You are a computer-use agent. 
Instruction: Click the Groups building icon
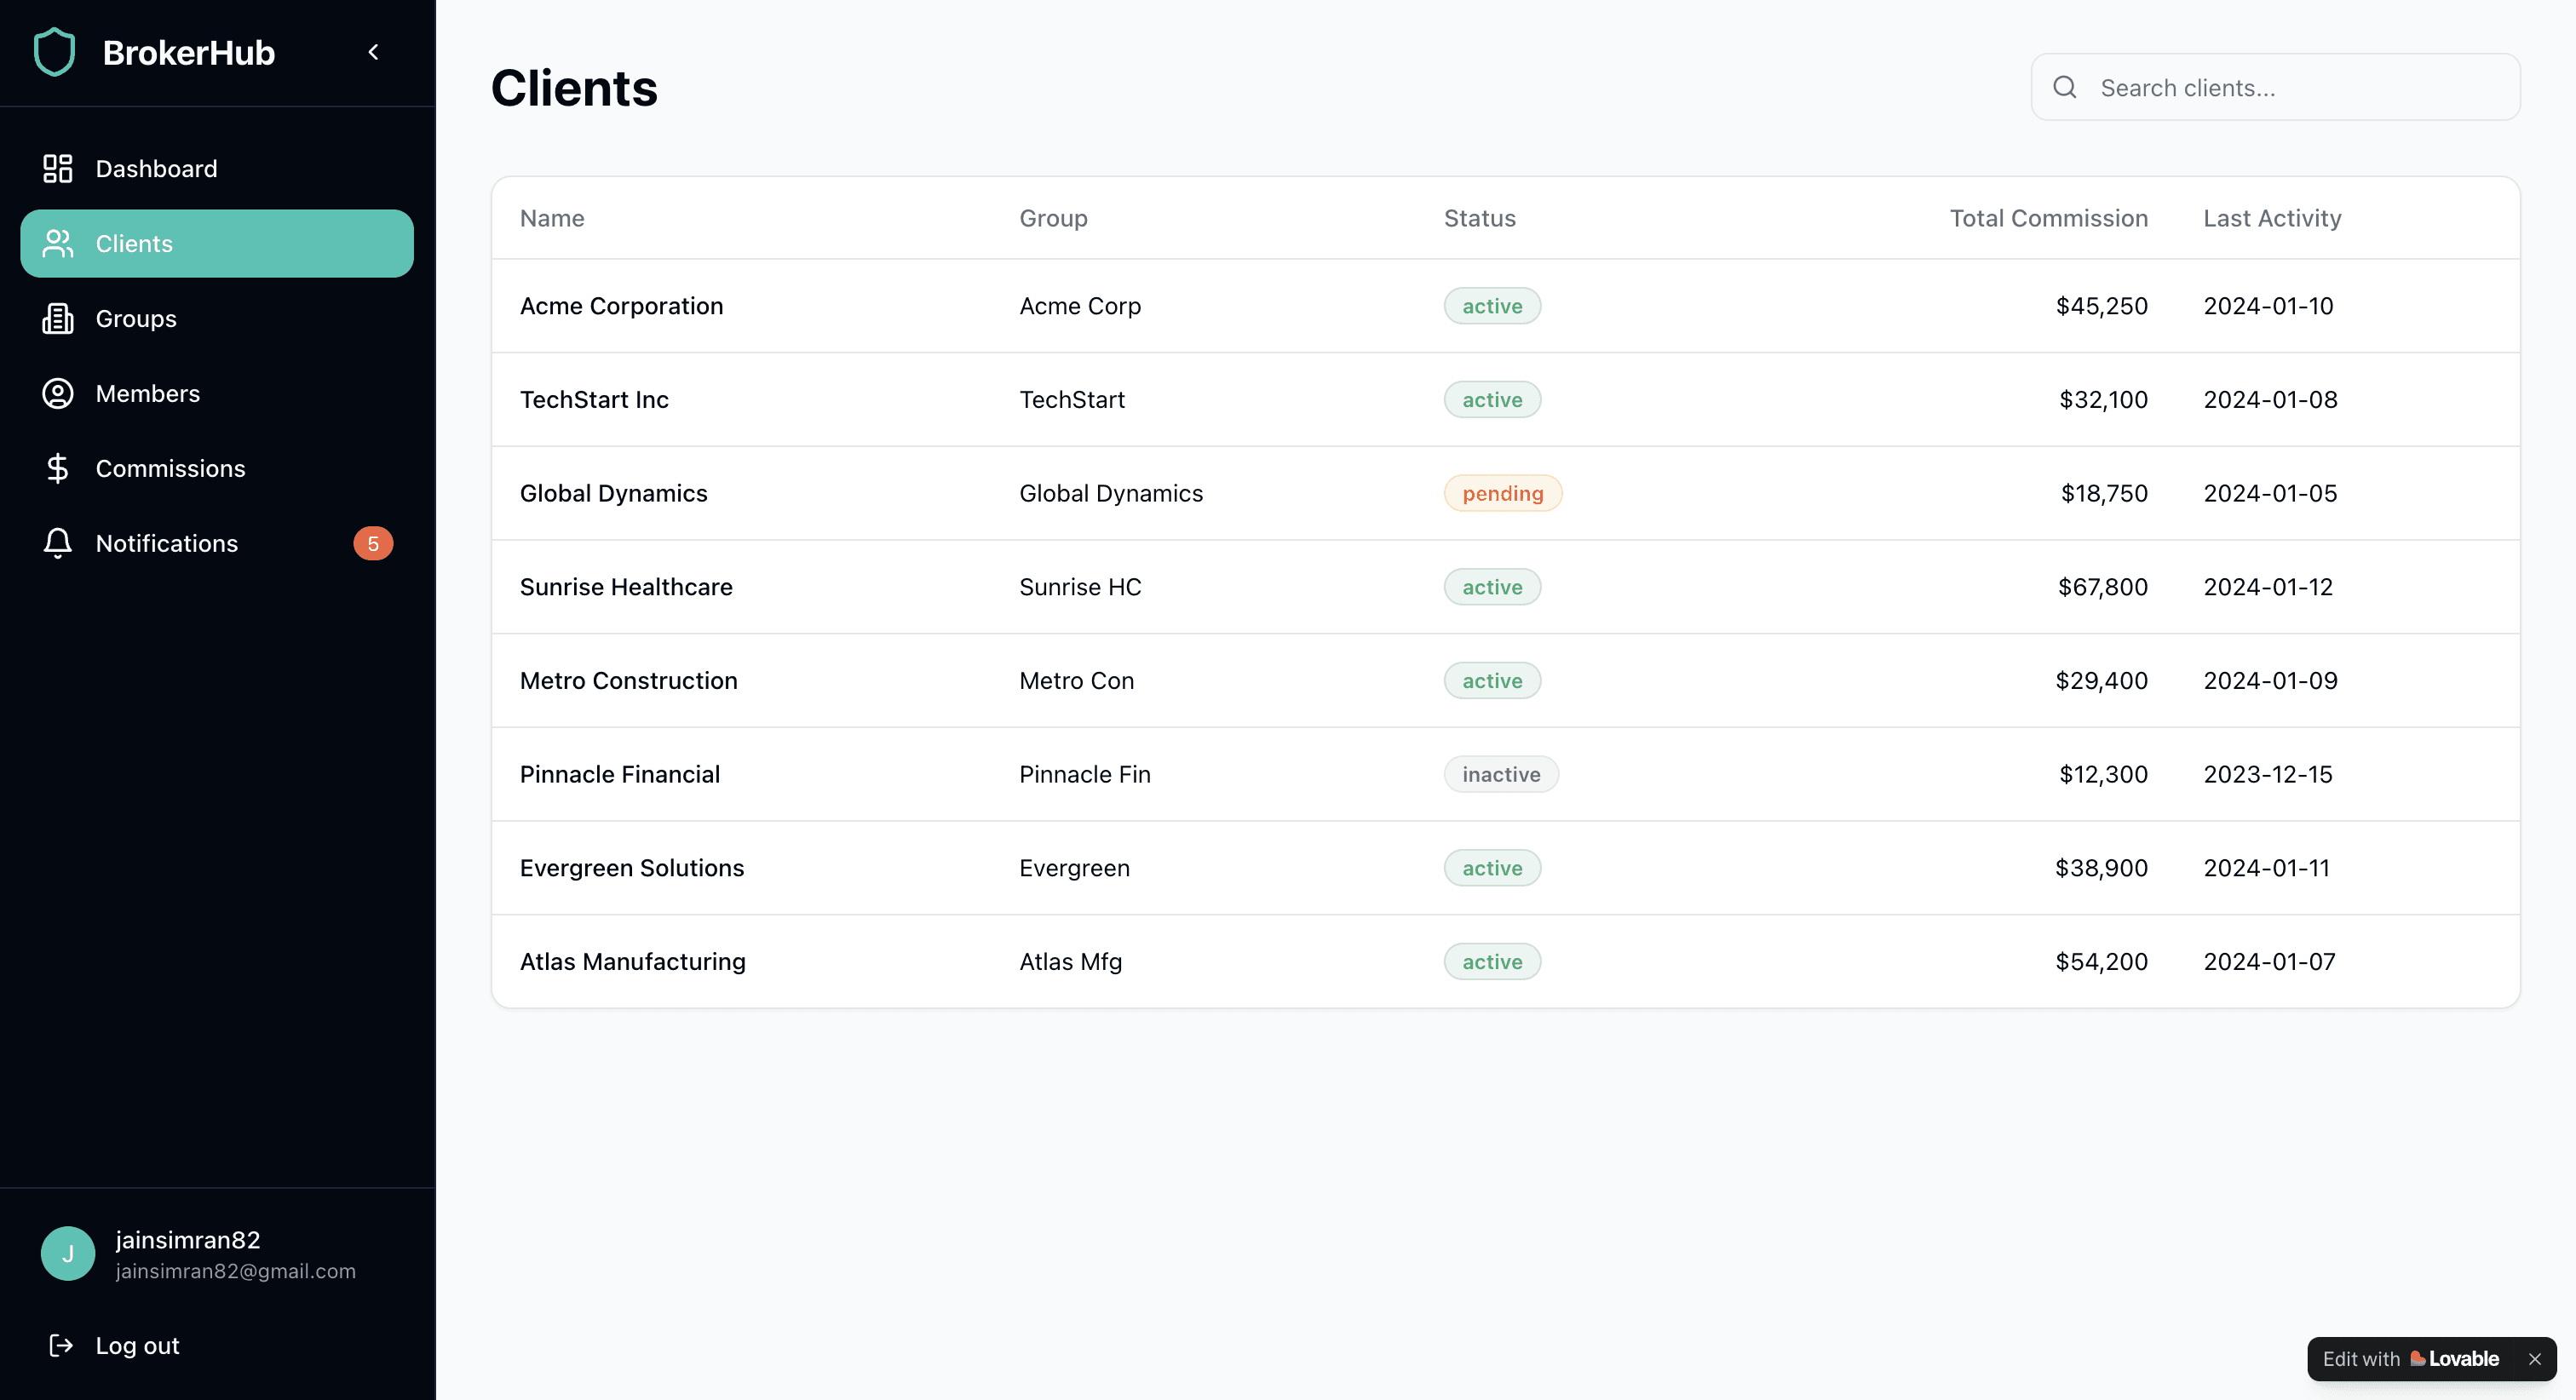coord(58,318)
